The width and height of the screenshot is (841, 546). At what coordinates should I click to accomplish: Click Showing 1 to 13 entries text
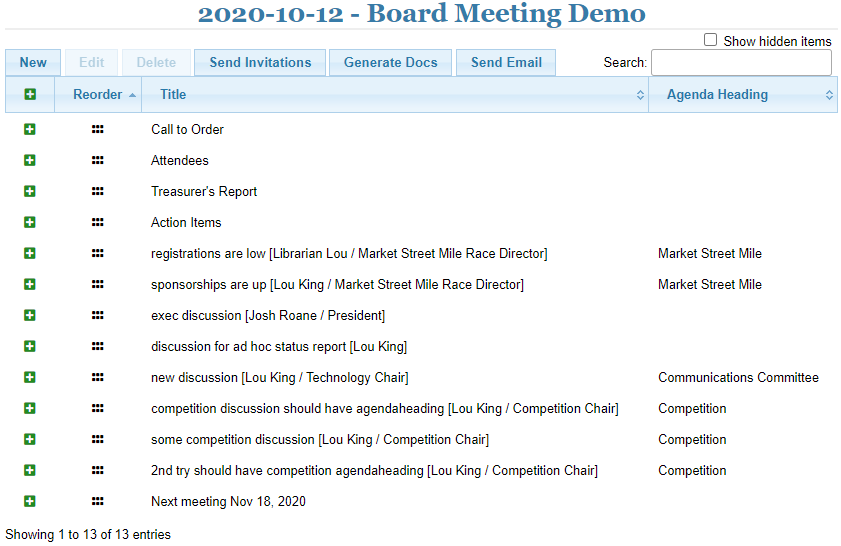click(88, 534)
